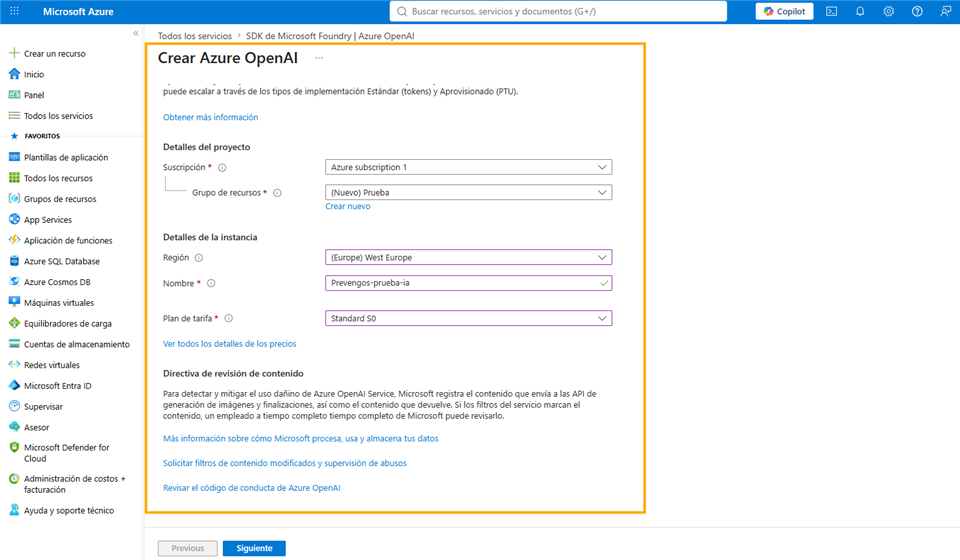Click the Supervisar monitor icon
The image size is (960, 560).
(x=14, y=406)
